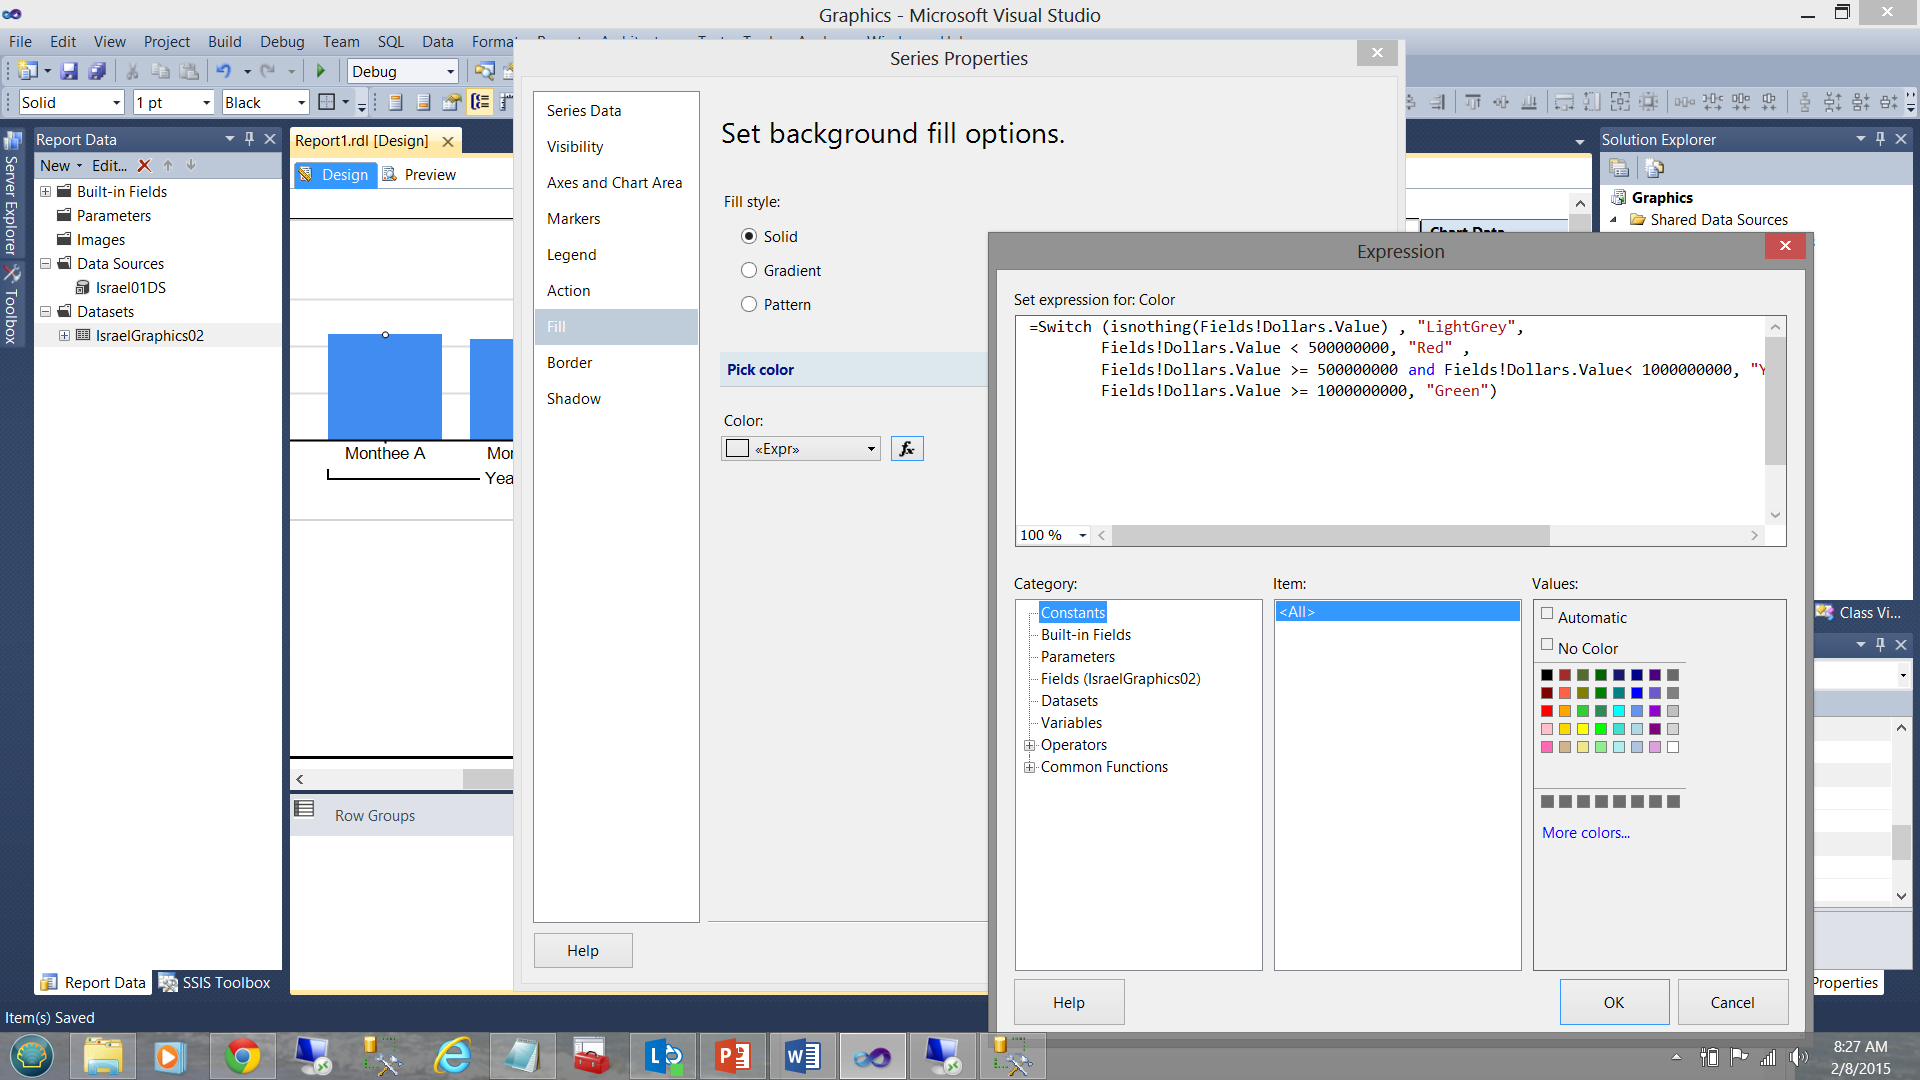Open the Border page in Series Properties
Image resolution: width=1920 pixels, height=1080 pixels.
pos(569,363)
